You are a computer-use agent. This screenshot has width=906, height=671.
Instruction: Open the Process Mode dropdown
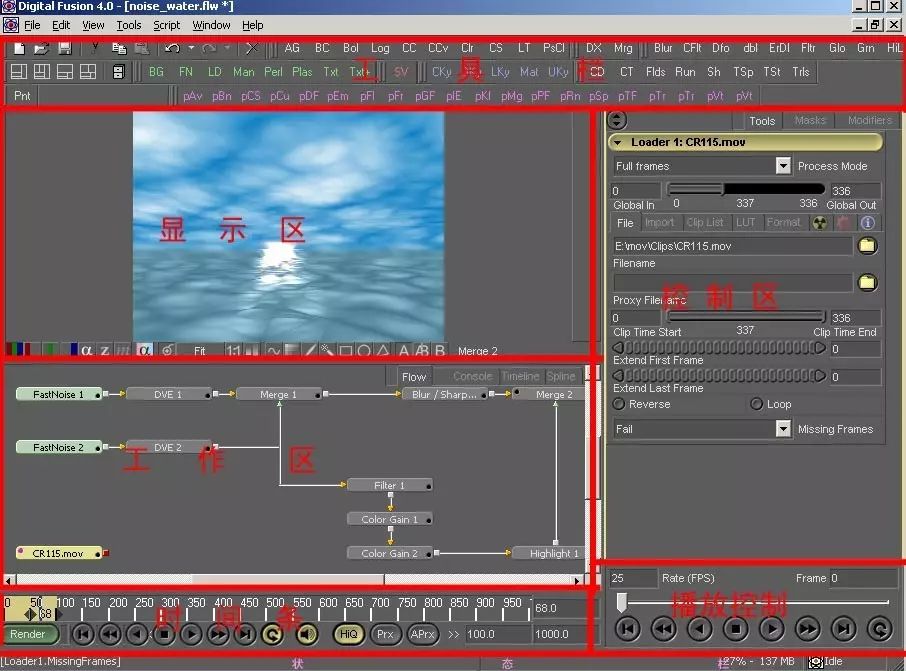tap(783, 166)
